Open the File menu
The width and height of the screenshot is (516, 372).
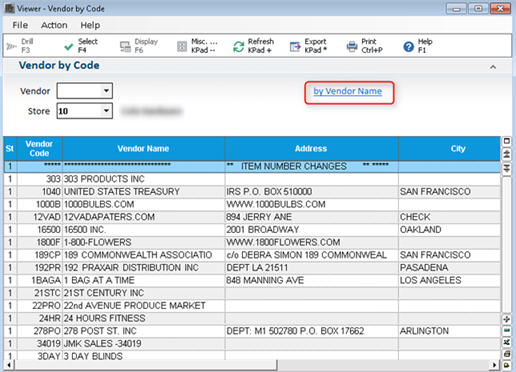20,25
